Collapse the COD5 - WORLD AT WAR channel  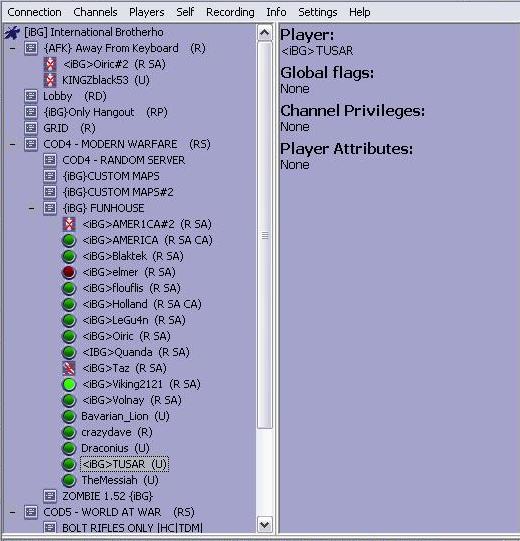click(x=12, y=512)
